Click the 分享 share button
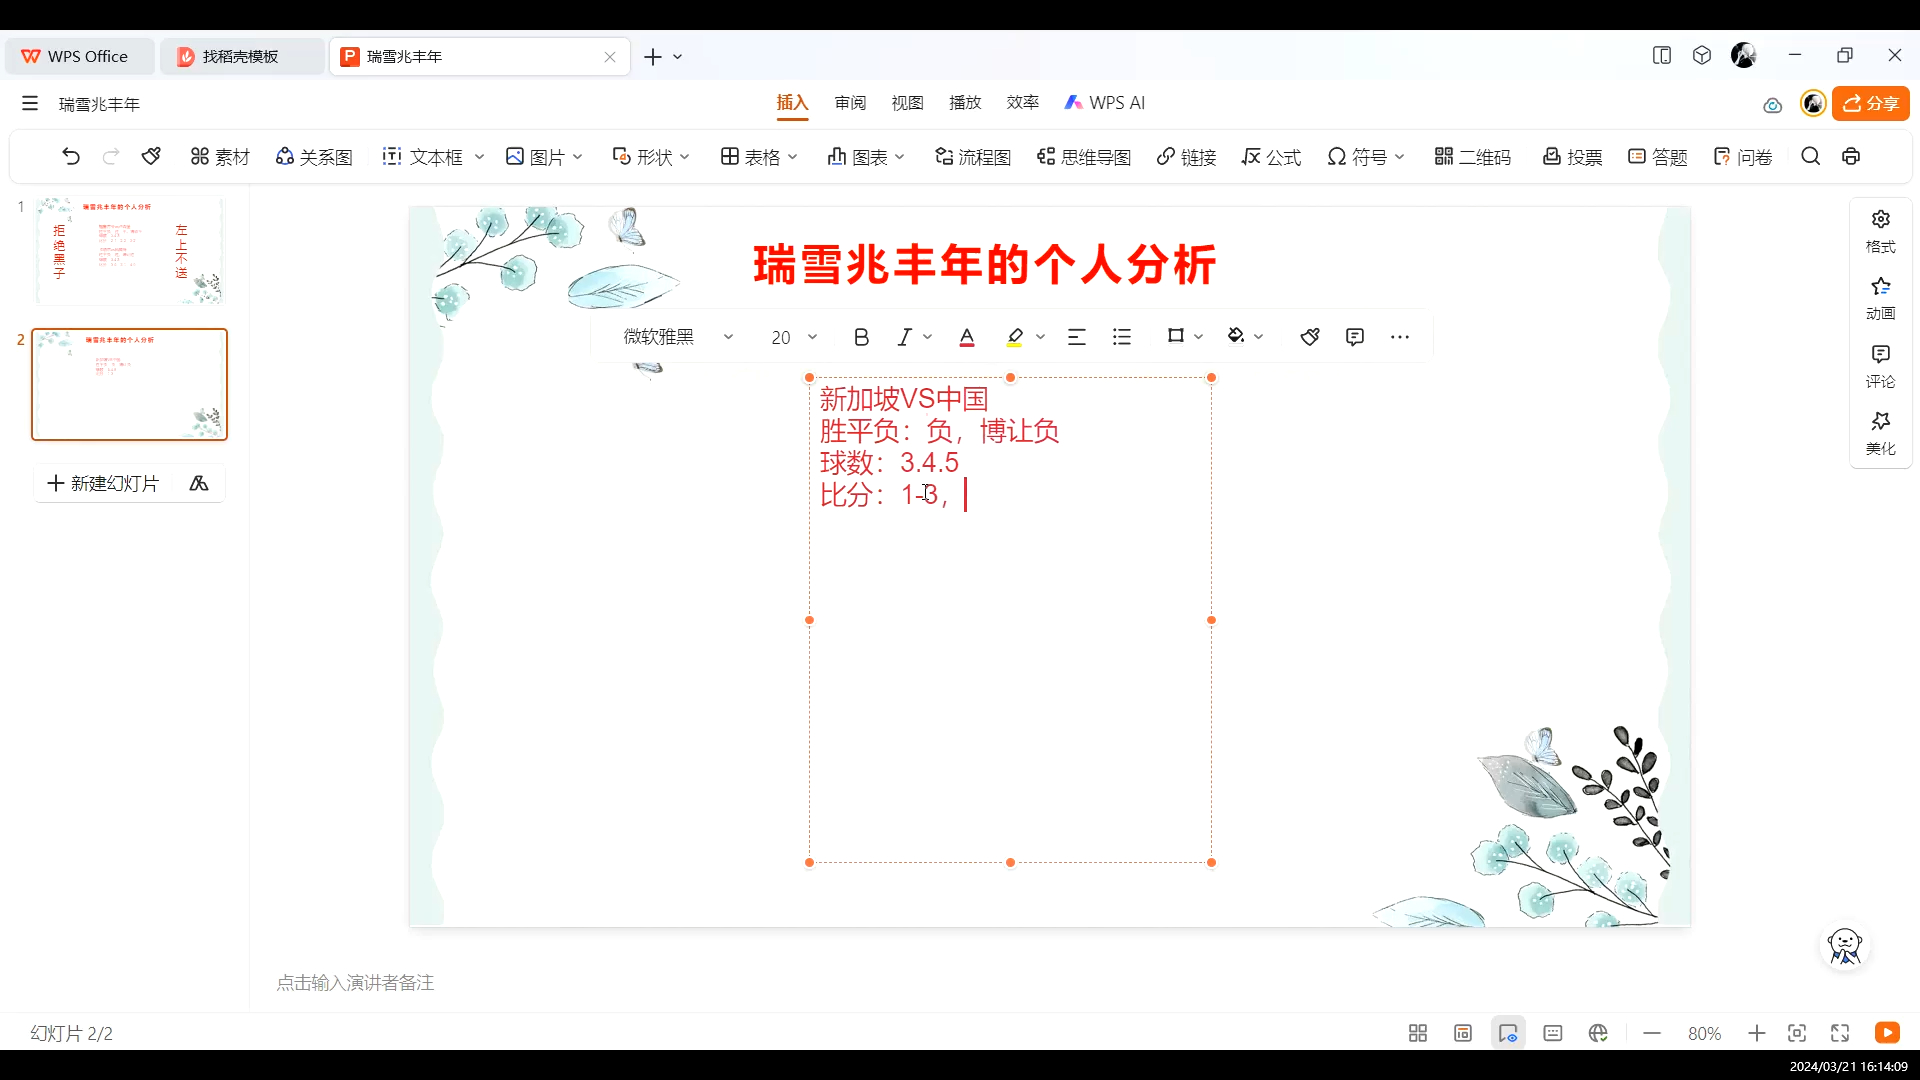The image size is (1920, 1080). point(1870,103)
